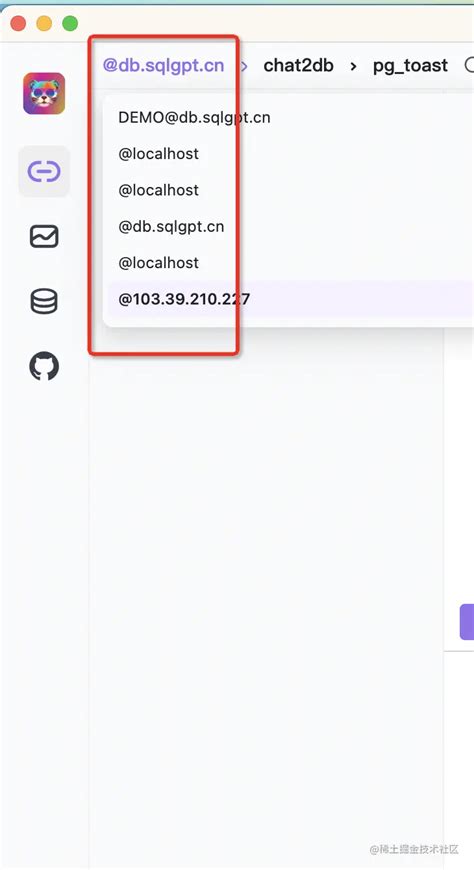
Task: Click the chevron between chat2db and pg_toast
Action: click(354, 66)
